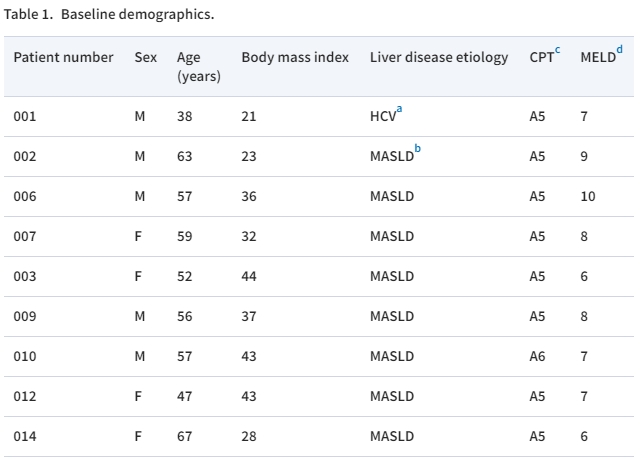The image size is (642, 462).
Task: Click age 67 in patient 014 row
Action: point(184,436)
